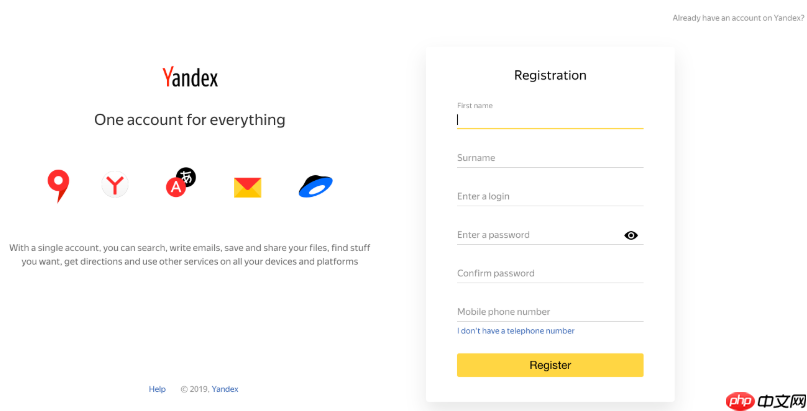
Task: Select the Yandex Translate icon
Action: [180, 183]
